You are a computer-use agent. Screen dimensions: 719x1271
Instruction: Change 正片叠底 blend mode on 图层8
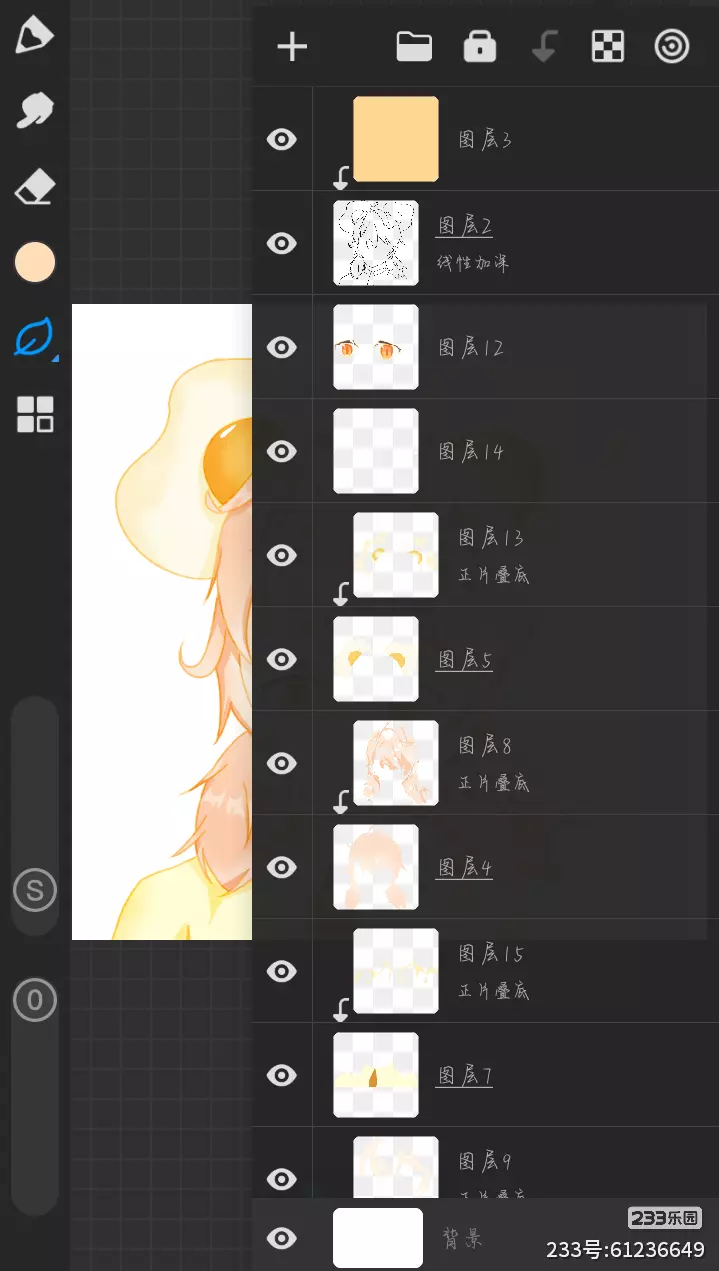494,783
